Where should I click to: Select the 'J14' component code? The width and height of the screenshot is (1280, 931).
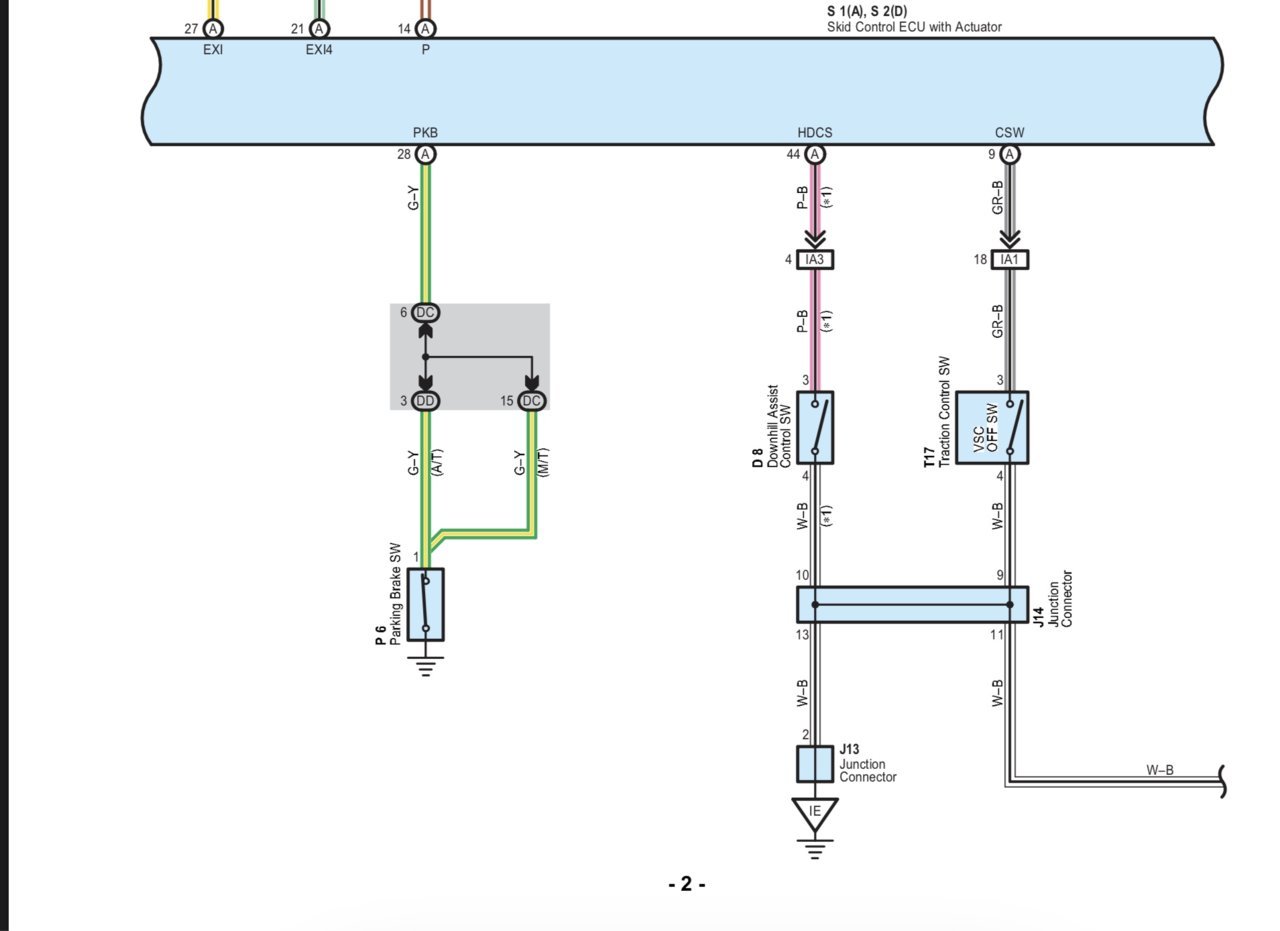click(x=1040, y=617)
